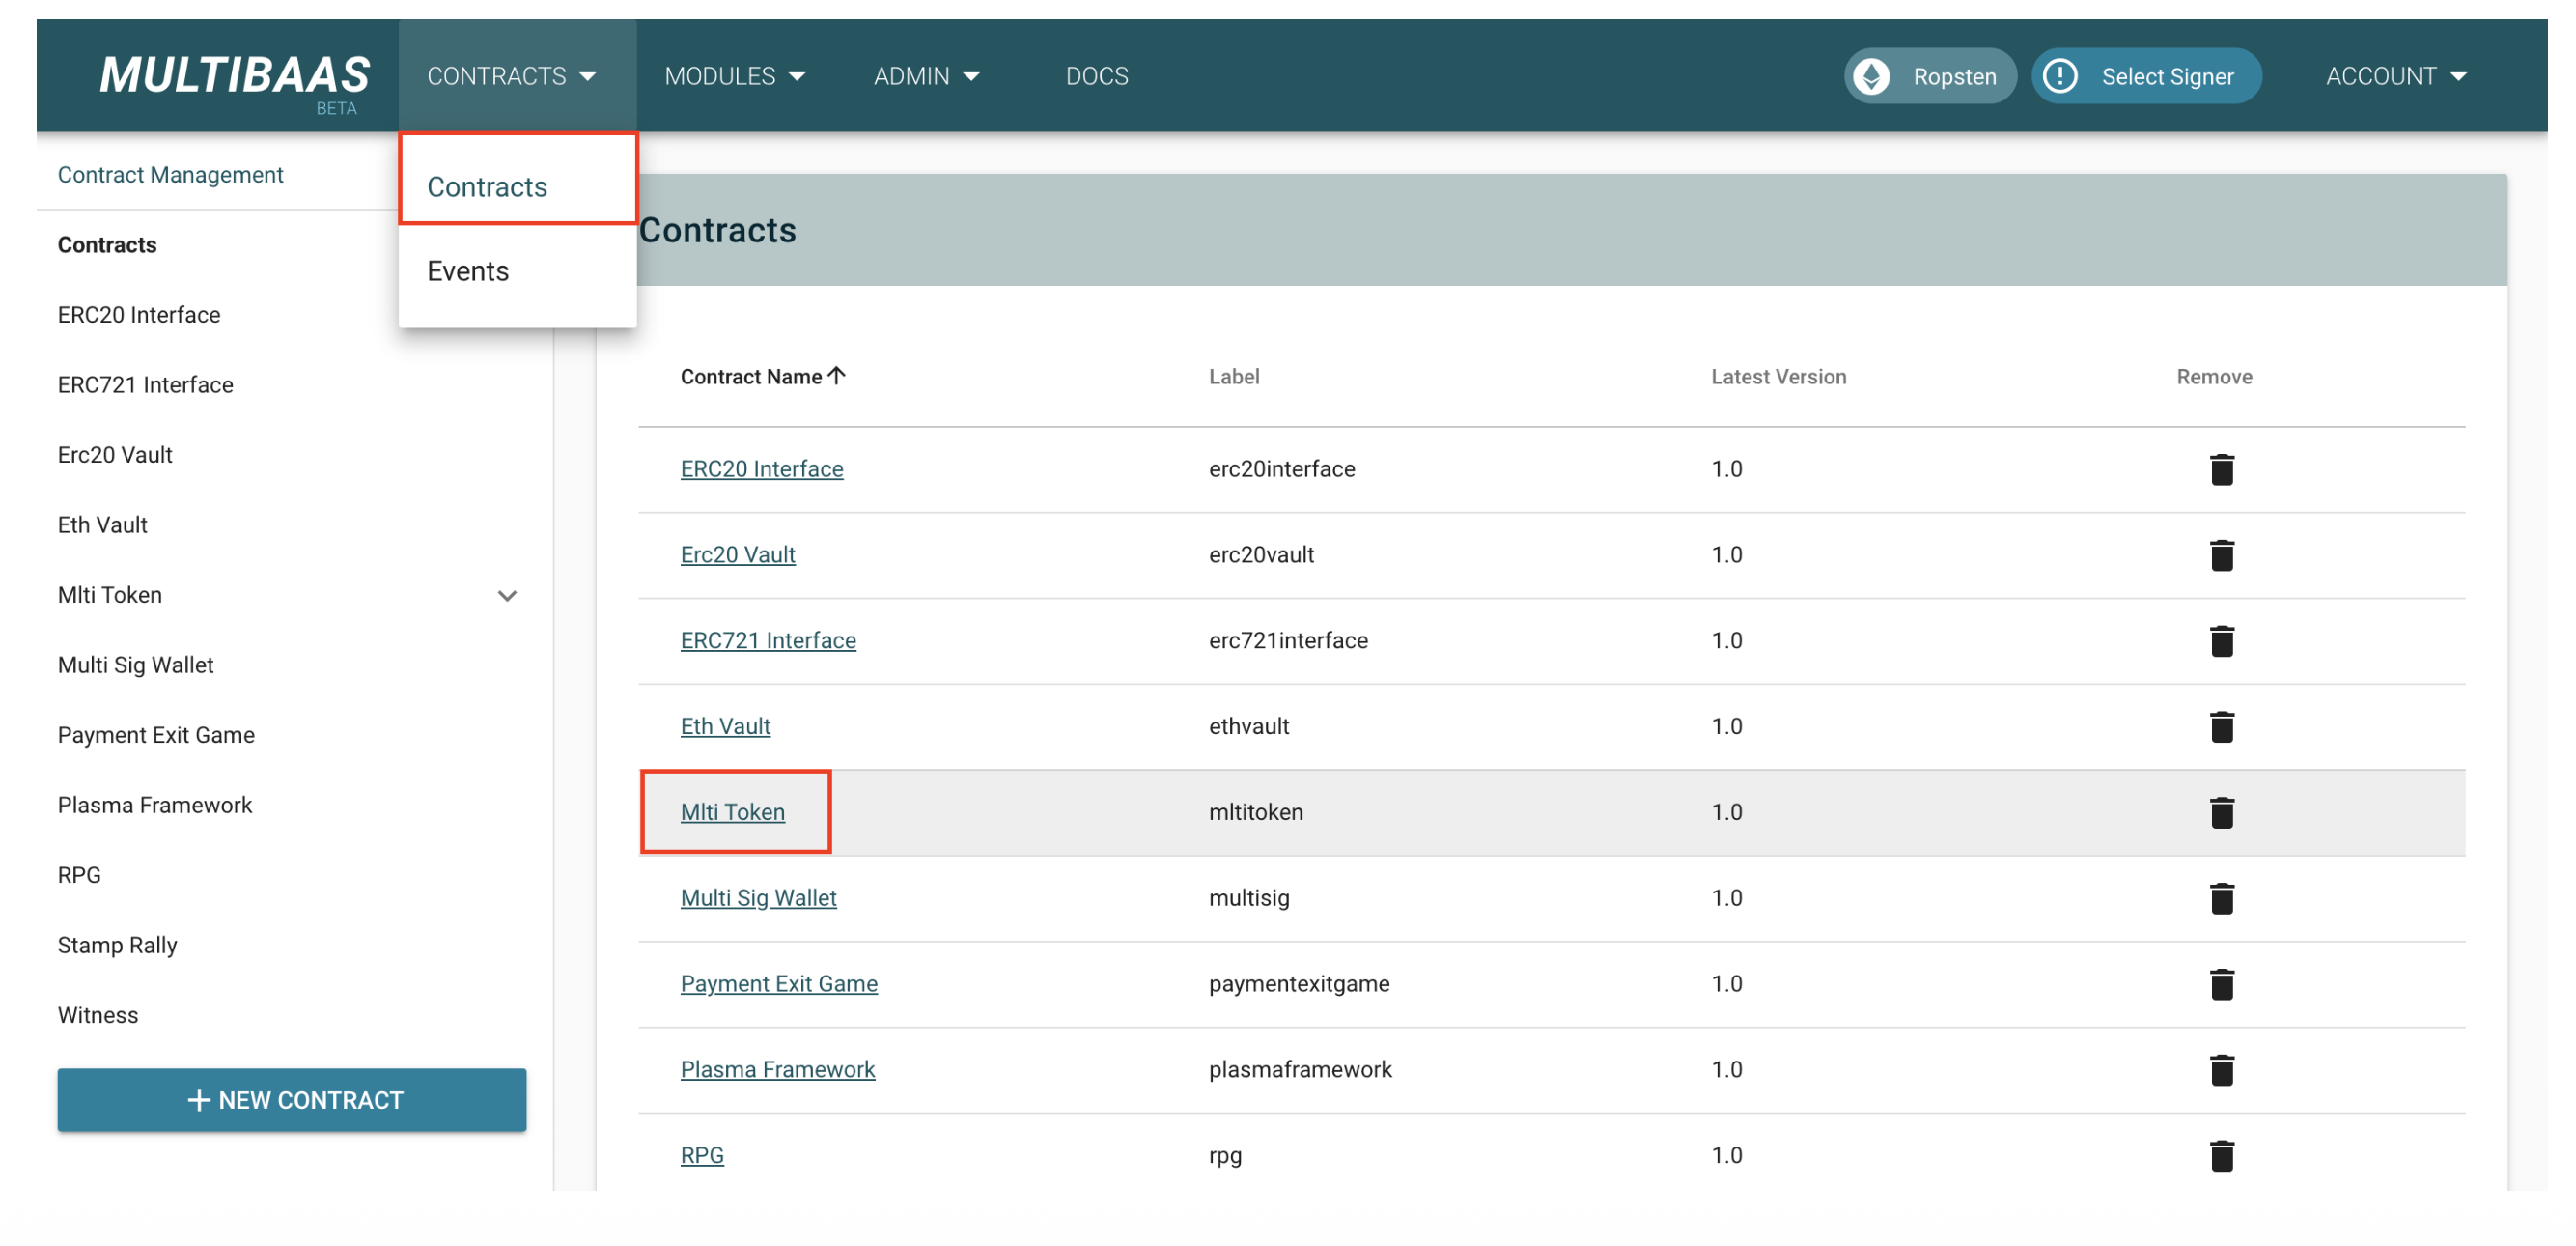This screenshot has width=2576, height=1246.
Task: Select Eth Vault in the sidebar
Action: 102,525
